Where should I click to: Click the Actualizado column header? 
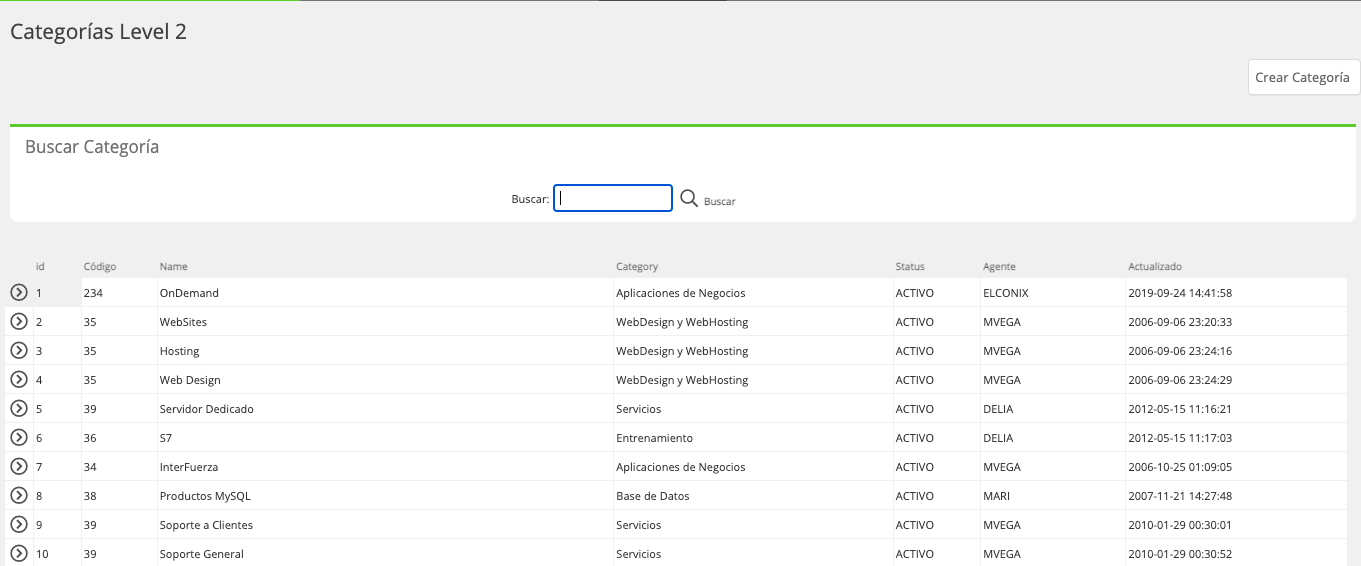[x=1155, y=266]
